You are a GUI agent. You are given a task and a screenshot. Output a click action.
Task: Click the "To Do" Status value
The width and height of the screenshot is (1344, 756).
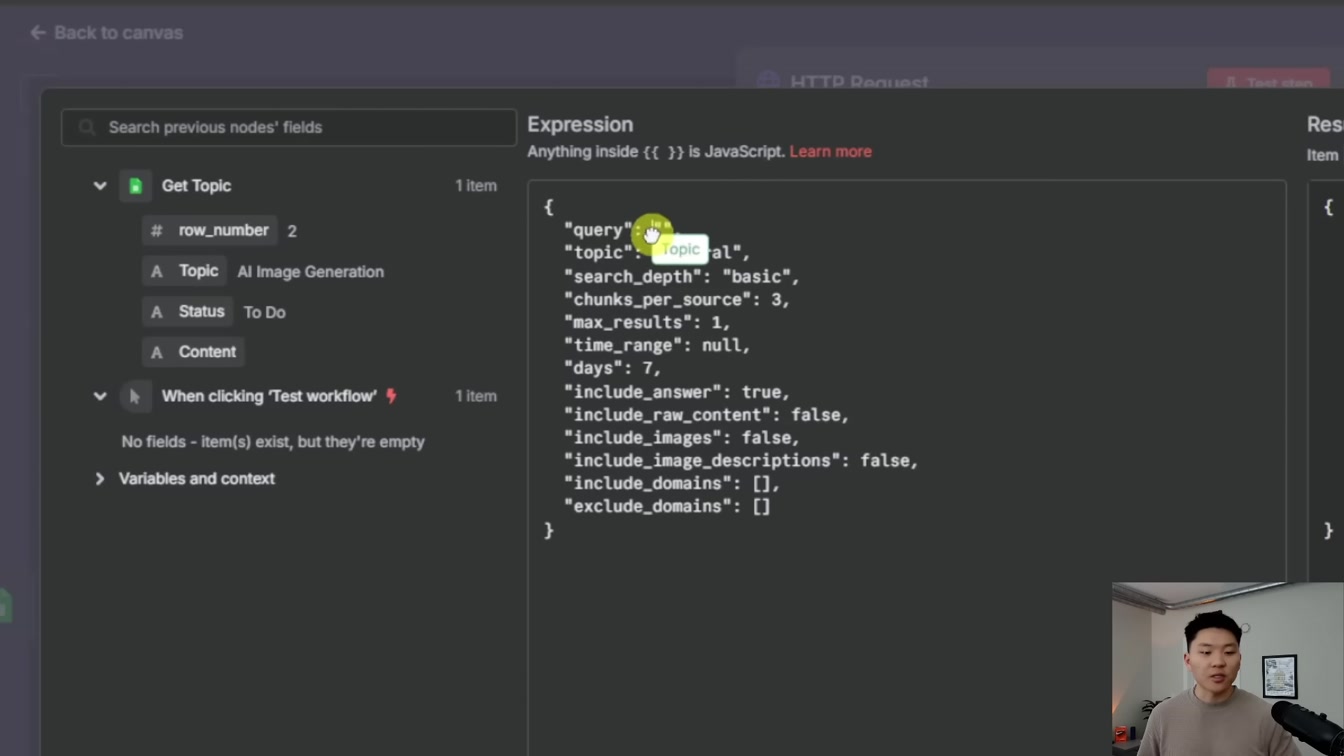(x=265, y=312)
